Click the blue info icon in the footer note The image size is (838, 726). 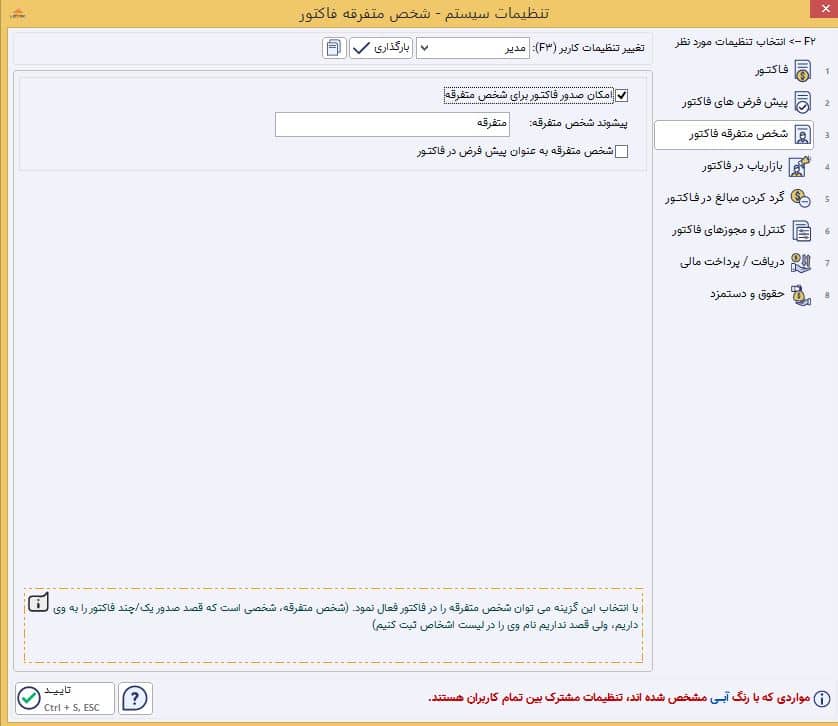pos(822,698)
